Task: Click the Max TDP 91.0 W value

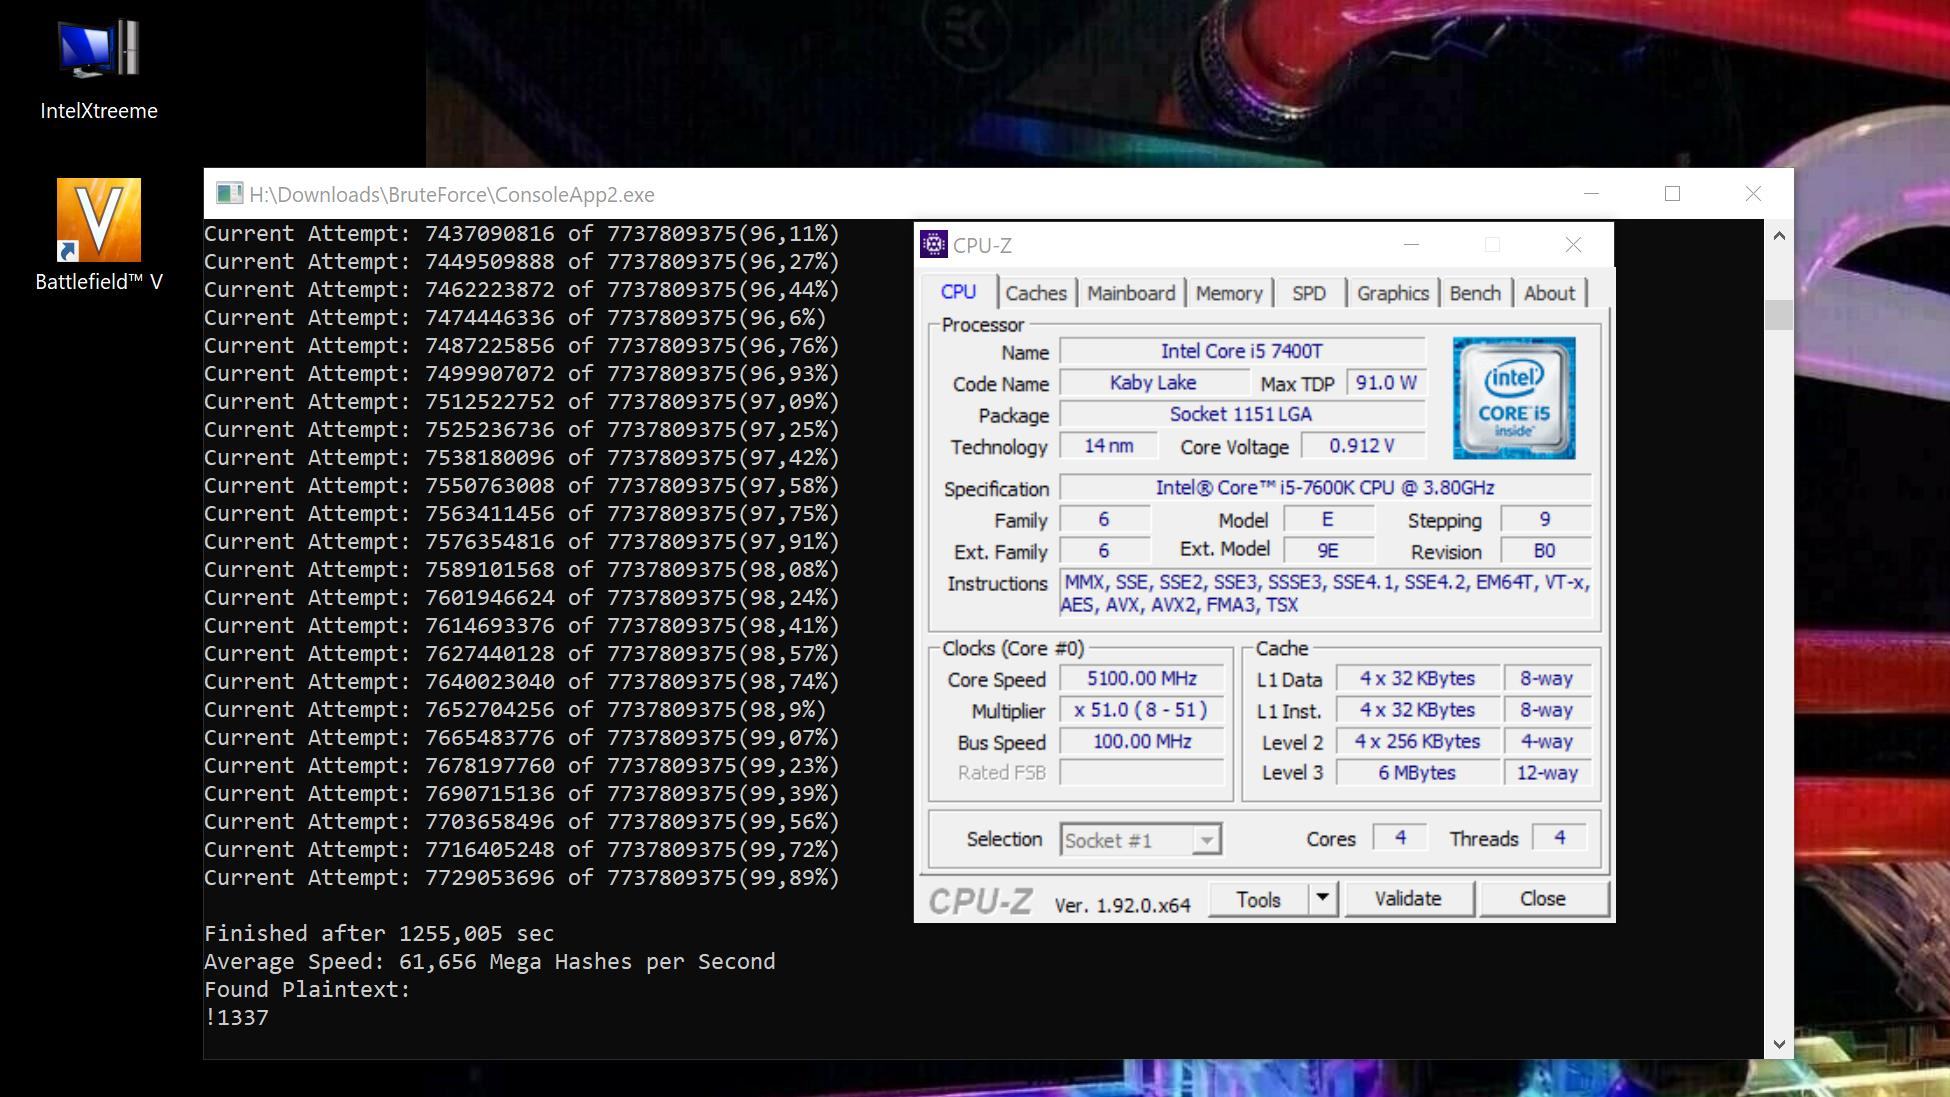Action: (x=1386, y=383)
